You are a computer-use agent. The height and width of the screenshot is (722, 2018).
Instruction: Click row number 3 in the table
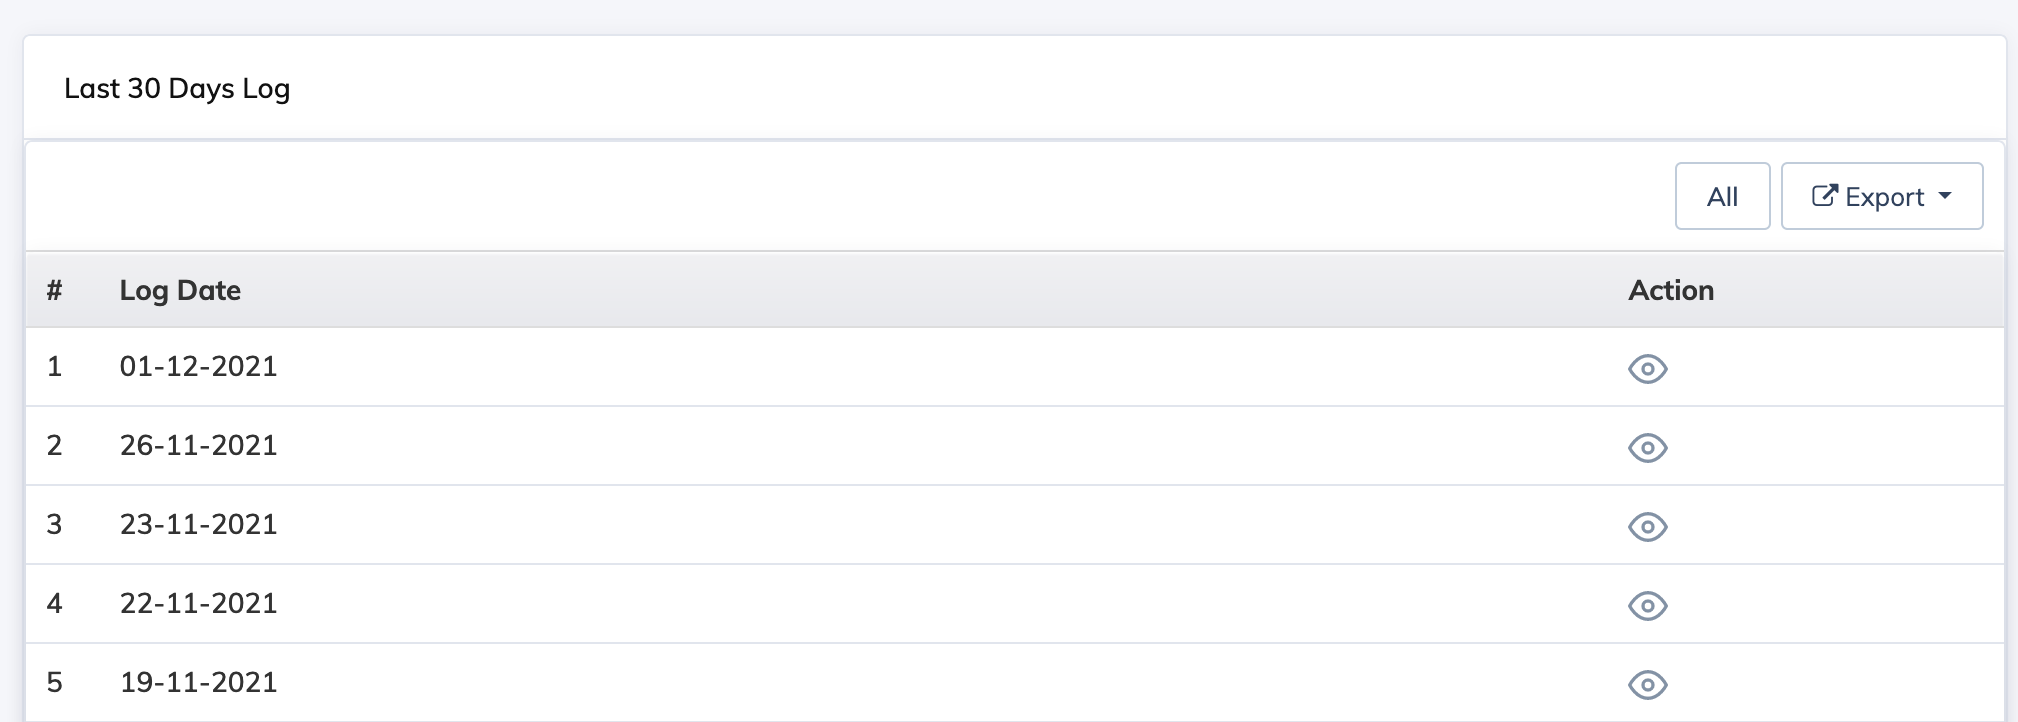coord(54,524)
